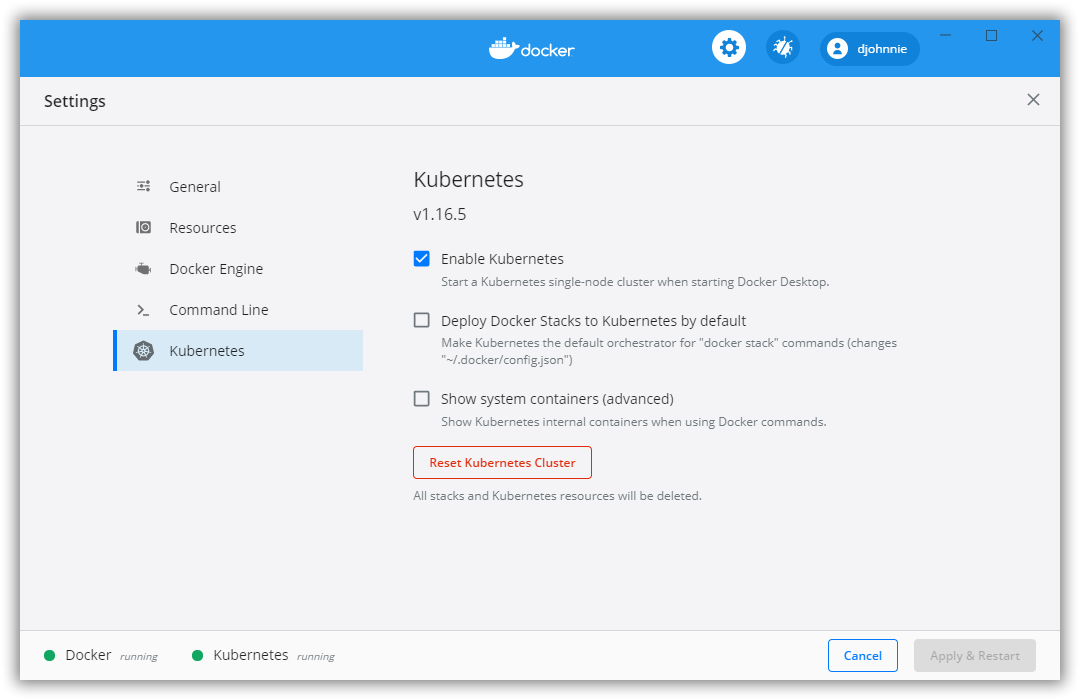Uncheck Enable Kubernetes checkbox
Viewport: 1080px width, 700px height.
[422, 258]
